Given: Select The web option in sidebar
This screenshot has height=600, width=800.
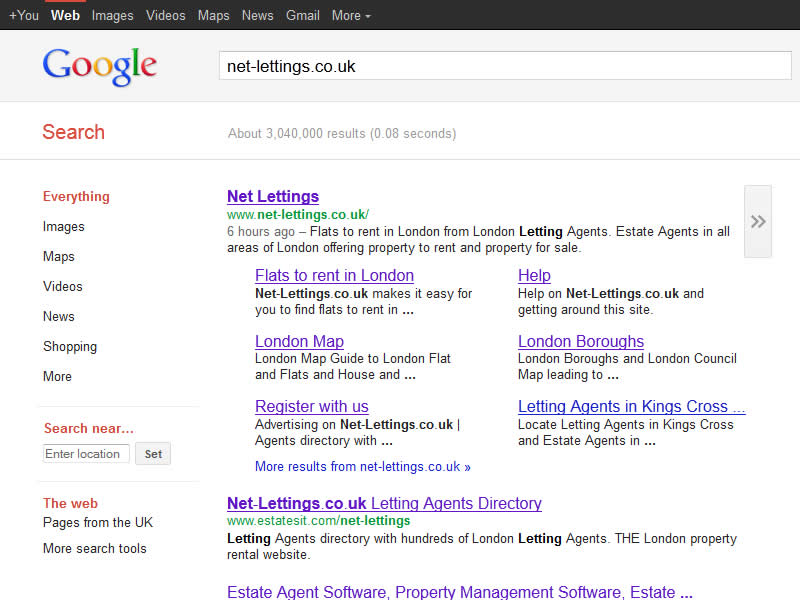Looking at the screenshot, I should coord(70,503).
